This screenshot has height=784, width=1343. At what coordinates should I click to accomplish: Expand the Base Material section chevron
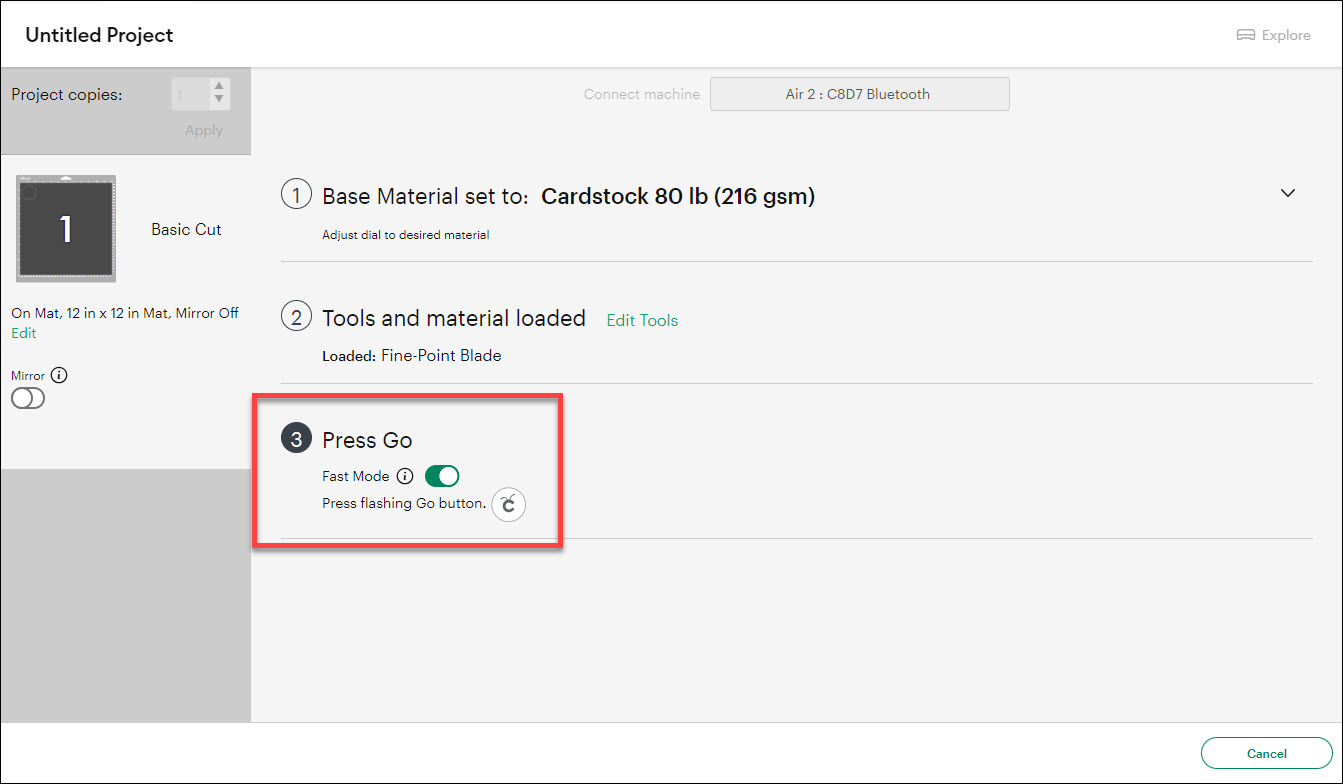pyautogui.click(x=1288, y=193)
